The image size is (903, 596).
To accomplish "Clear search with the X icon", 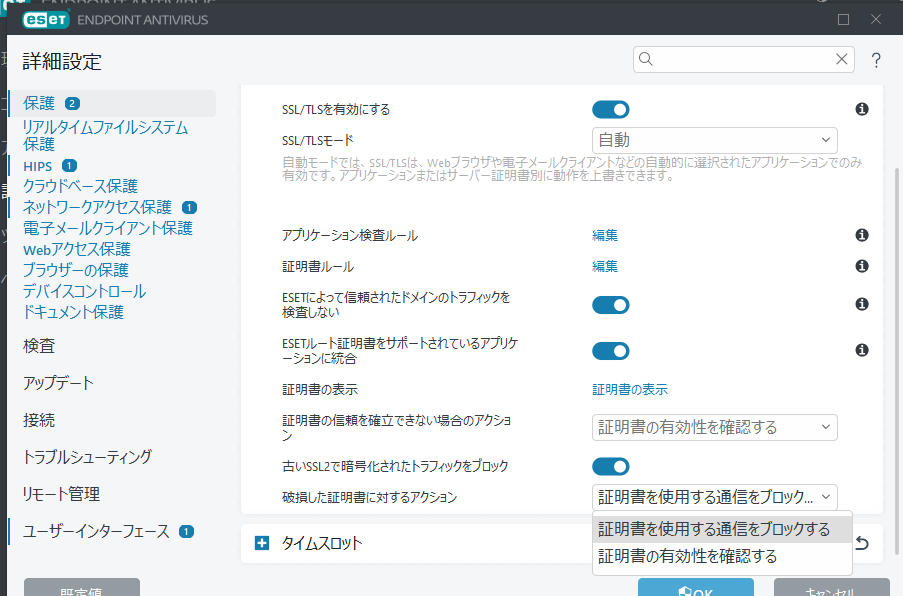I will coord(842,60).
